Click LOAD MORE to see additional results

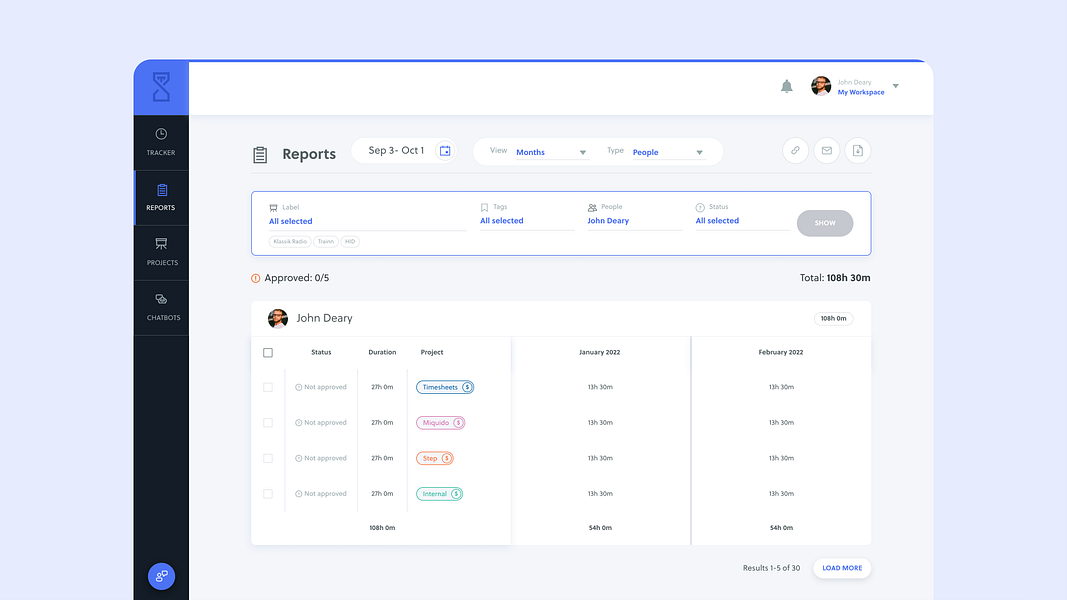pos(841,567)
